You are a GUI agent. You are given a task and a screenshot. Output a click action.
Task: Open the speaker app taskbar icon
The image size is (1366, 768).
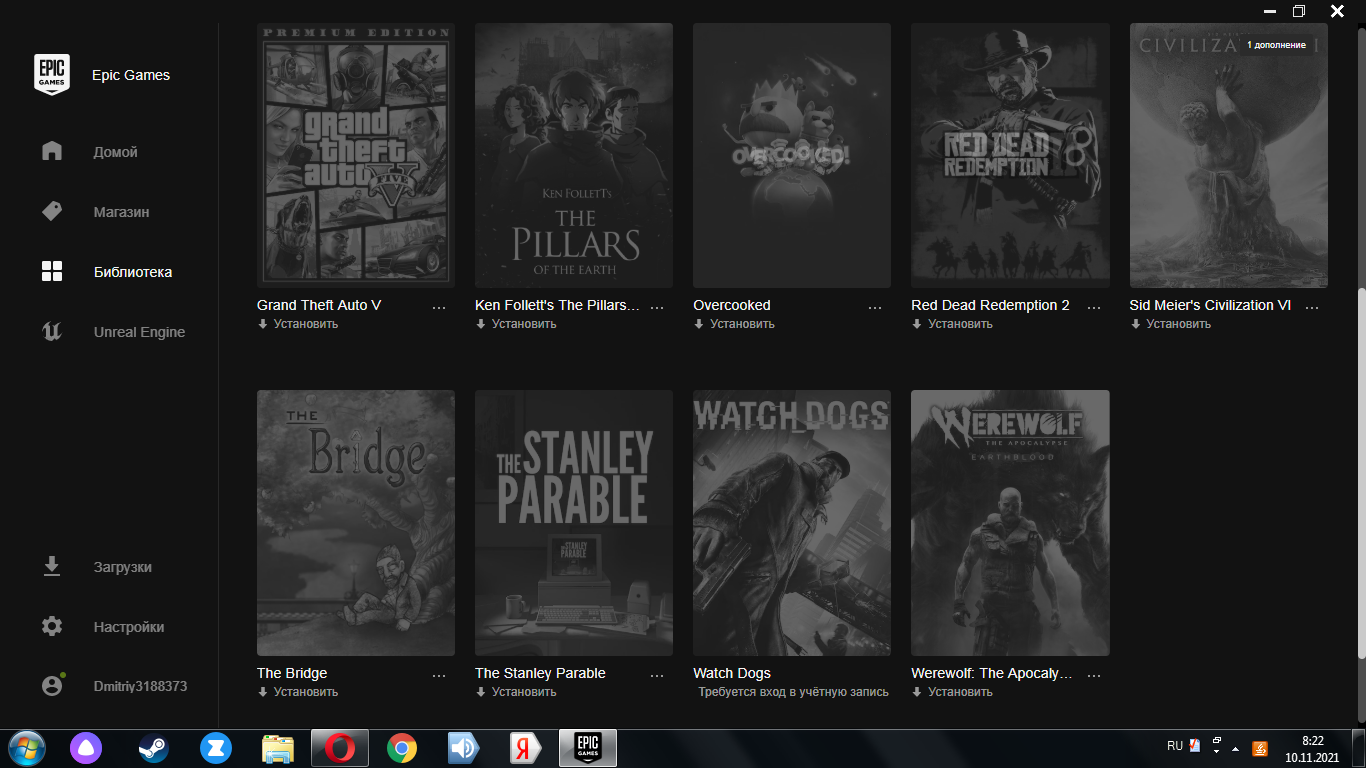464,748
